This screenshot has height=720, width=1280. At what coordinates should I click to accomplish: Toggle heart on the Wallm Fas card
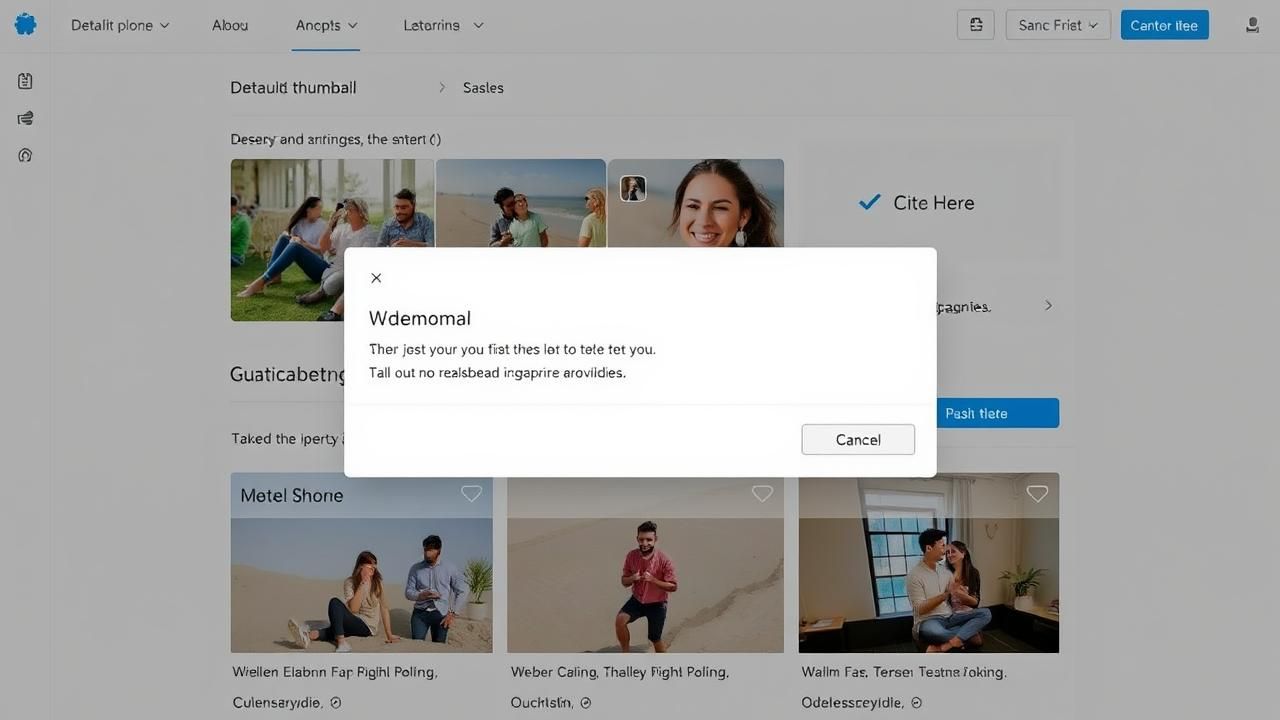(1037, 493)
